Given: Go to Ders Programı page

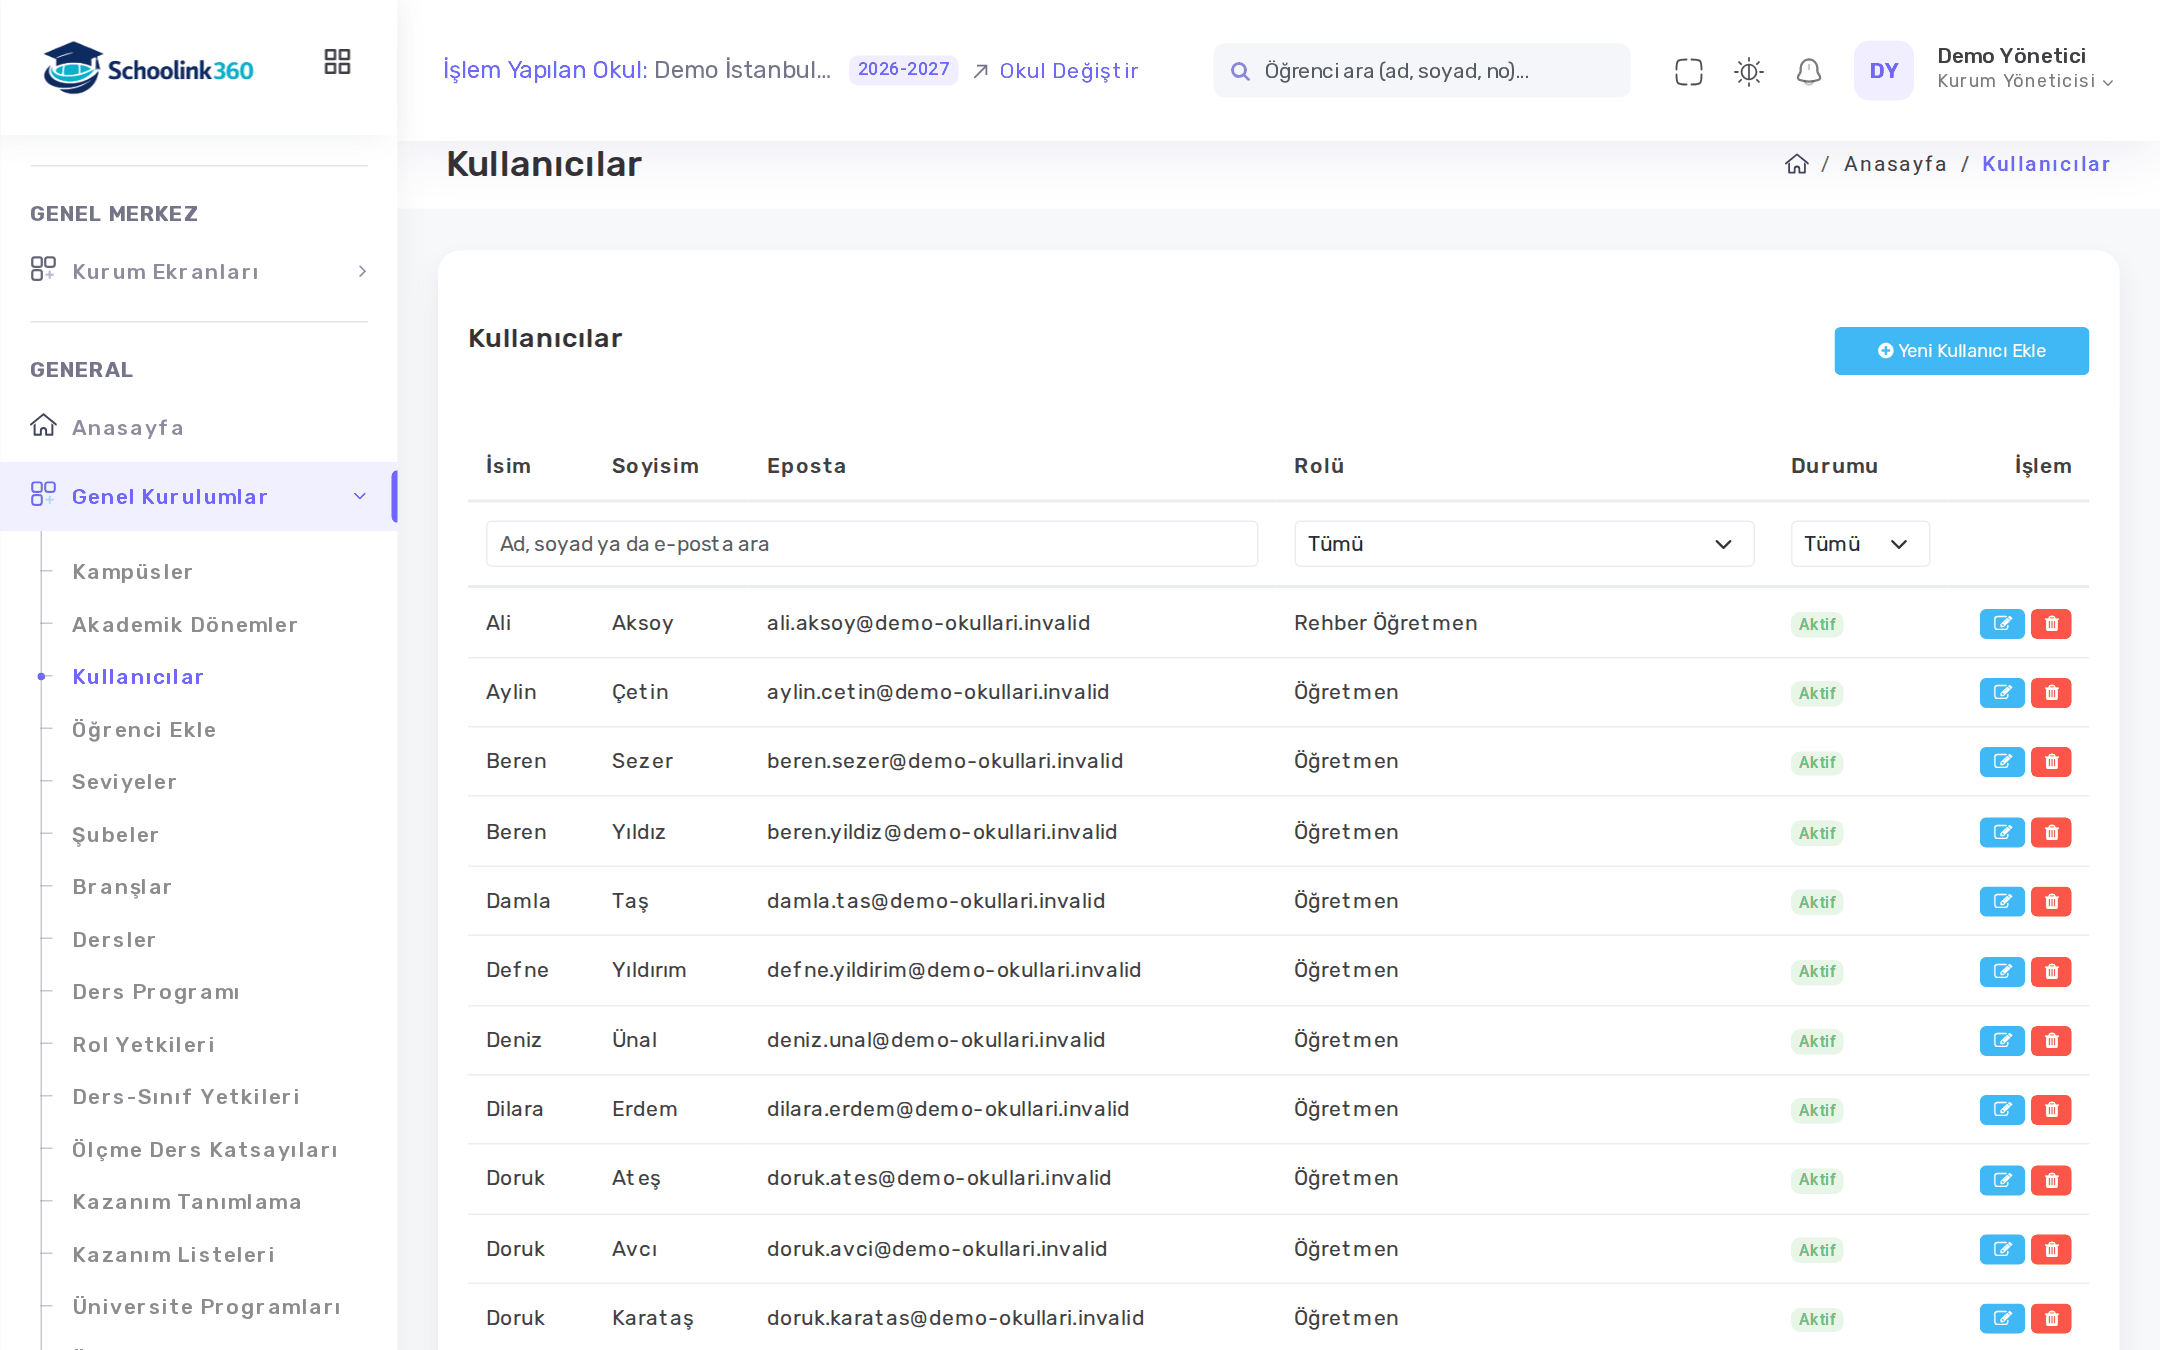Looking at the screenshot, I should click(156, 992).
